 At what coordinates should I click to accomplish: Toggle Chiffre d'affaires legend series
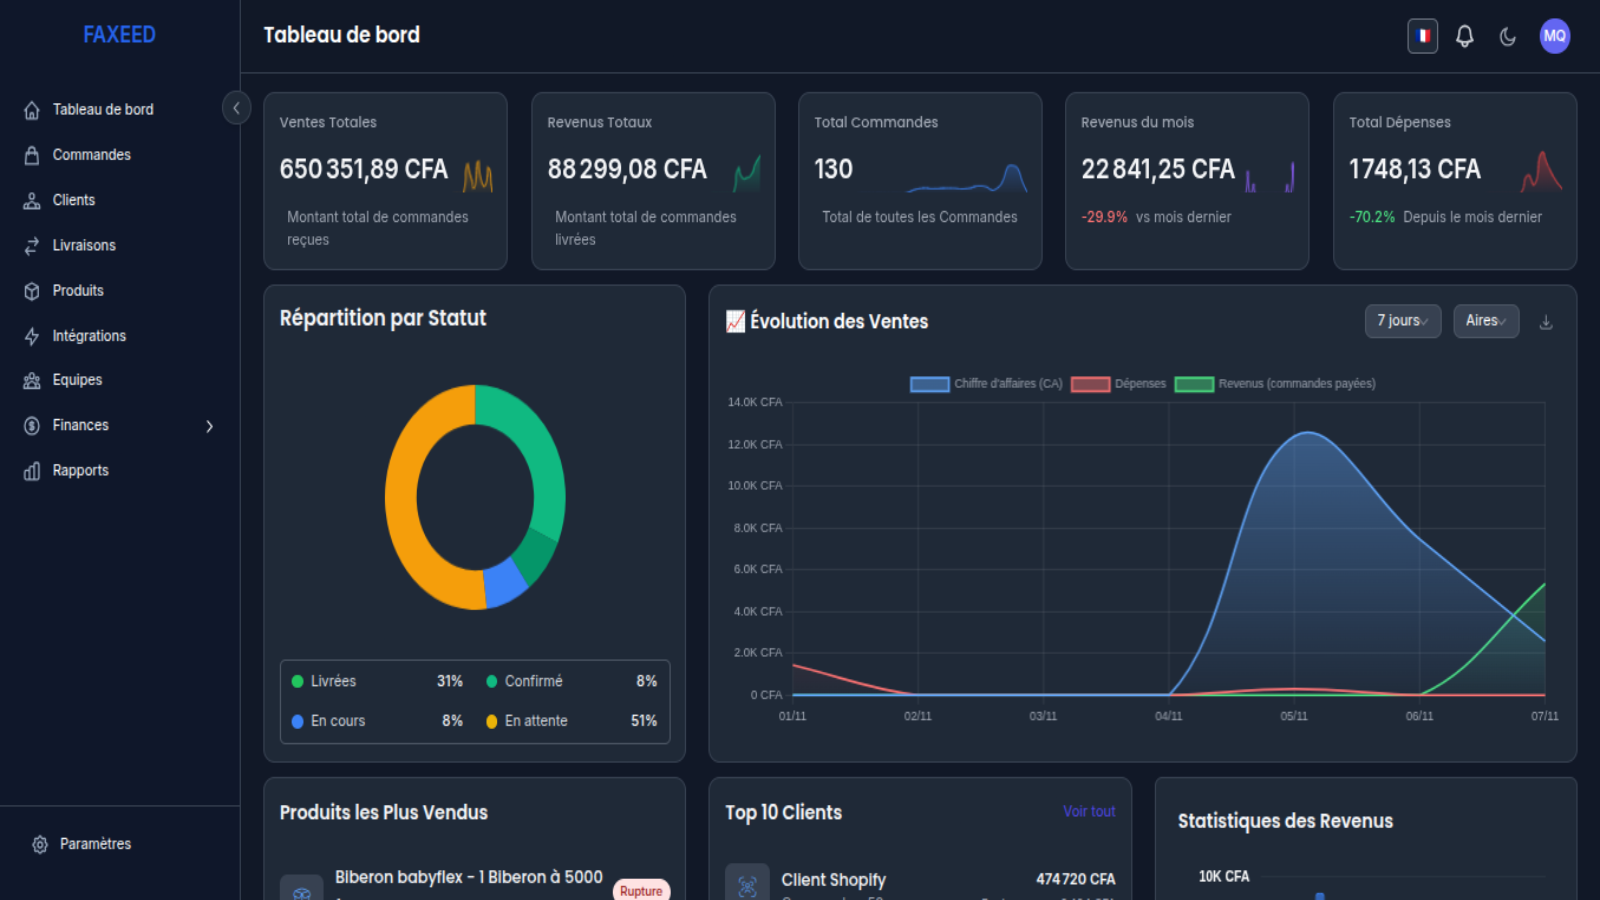pos(986,384)
